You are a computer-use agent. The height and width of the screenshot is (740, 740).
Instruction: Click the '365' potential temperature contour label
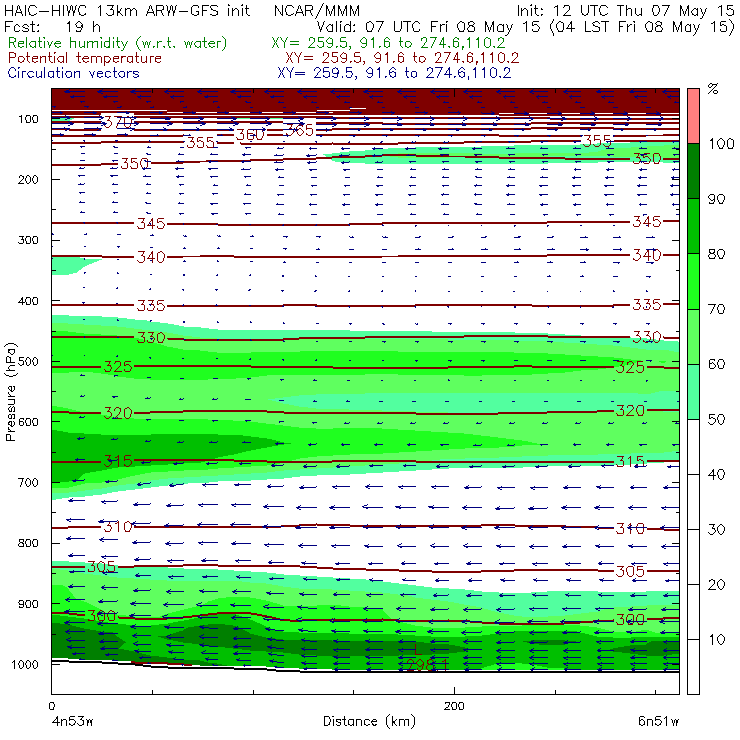(299, 130)
